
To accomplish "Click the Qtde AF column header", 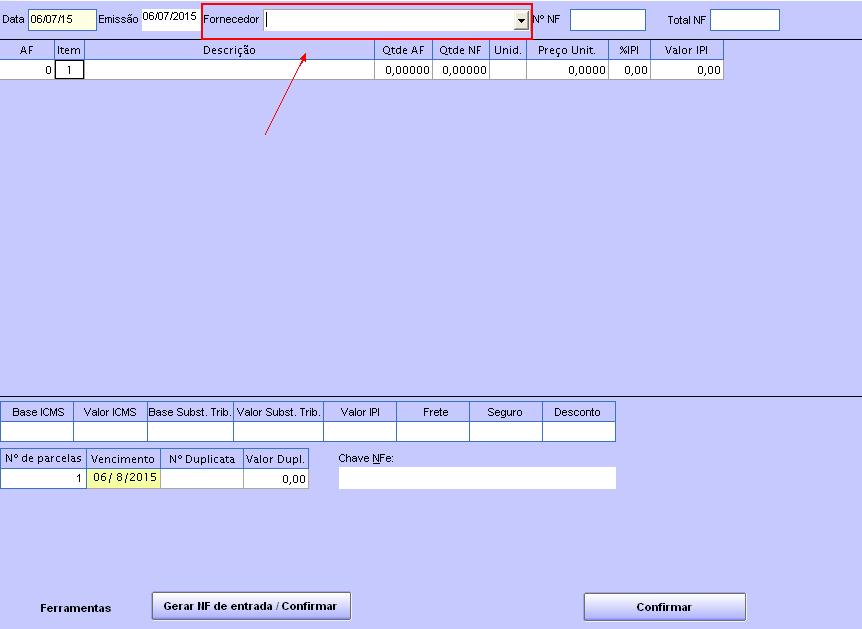I will click(404, 50).
